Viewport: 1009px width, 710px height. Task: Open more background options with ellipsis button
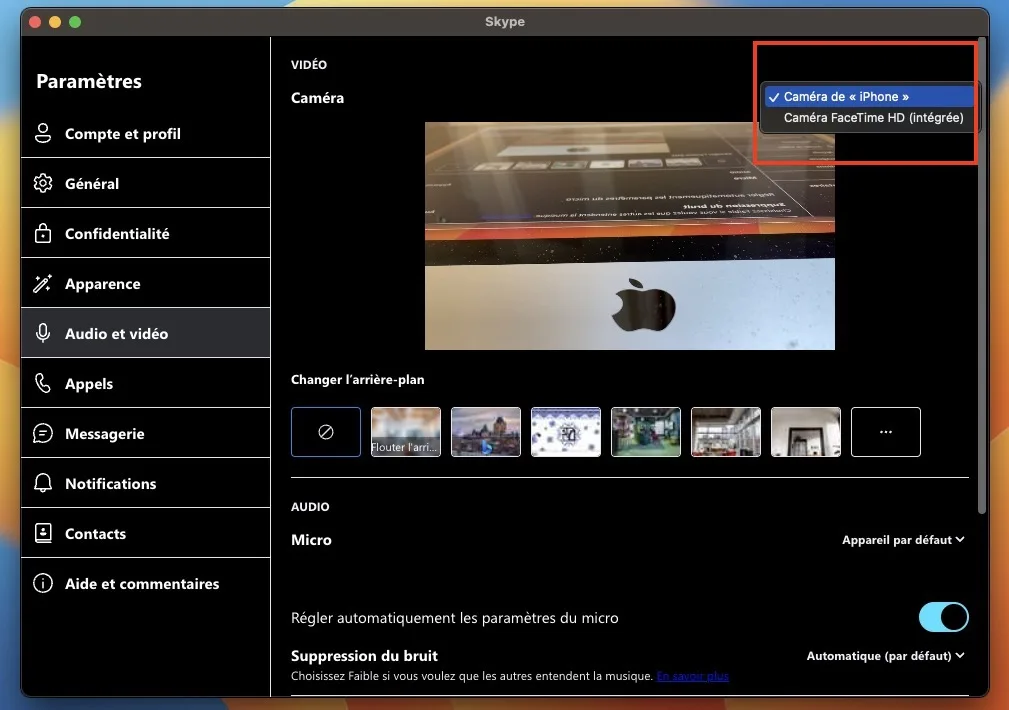(885, 431)
